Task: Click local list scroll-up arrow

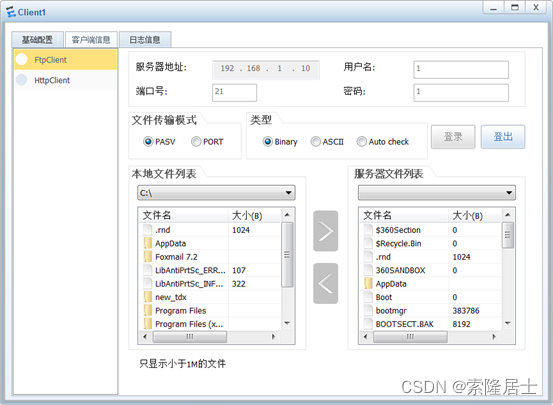Action: (x=287, y=214)
